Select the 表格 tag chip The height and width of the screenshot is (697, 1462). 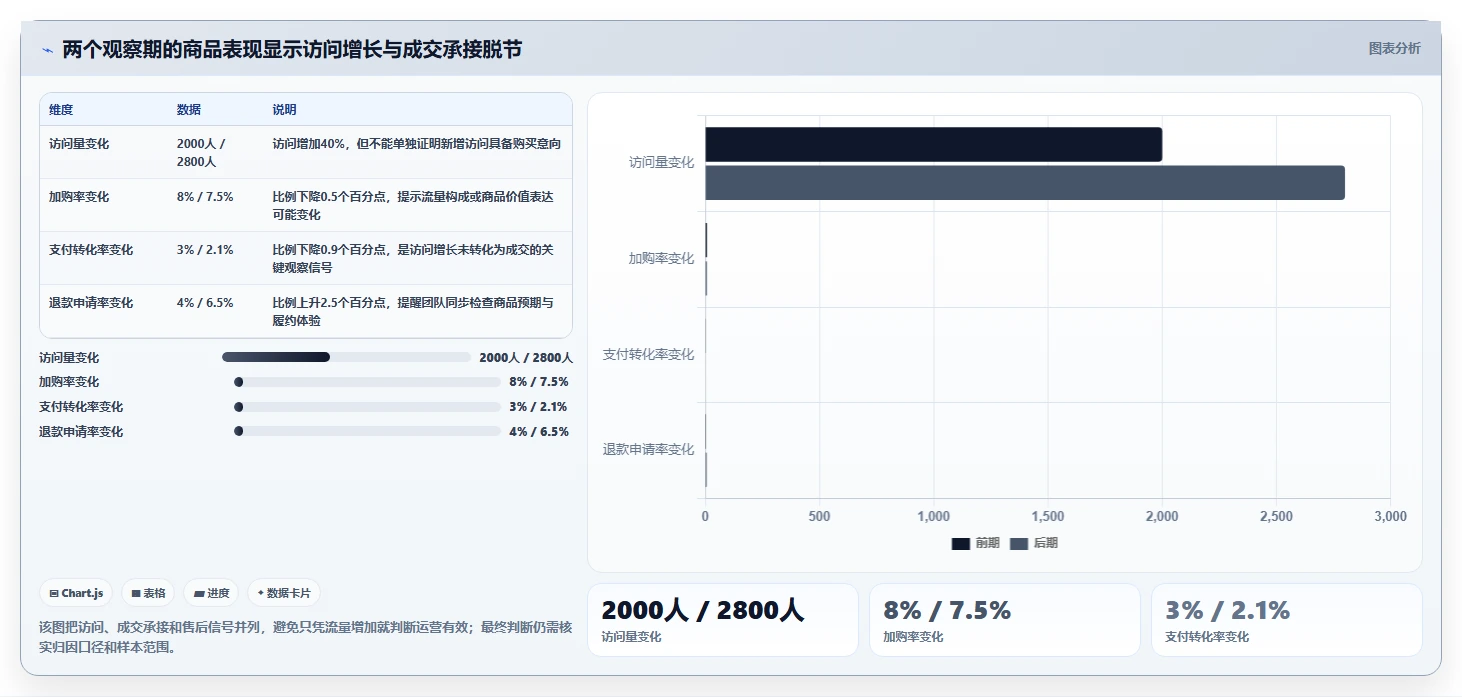pyautogui.click(x=148, y=593)
